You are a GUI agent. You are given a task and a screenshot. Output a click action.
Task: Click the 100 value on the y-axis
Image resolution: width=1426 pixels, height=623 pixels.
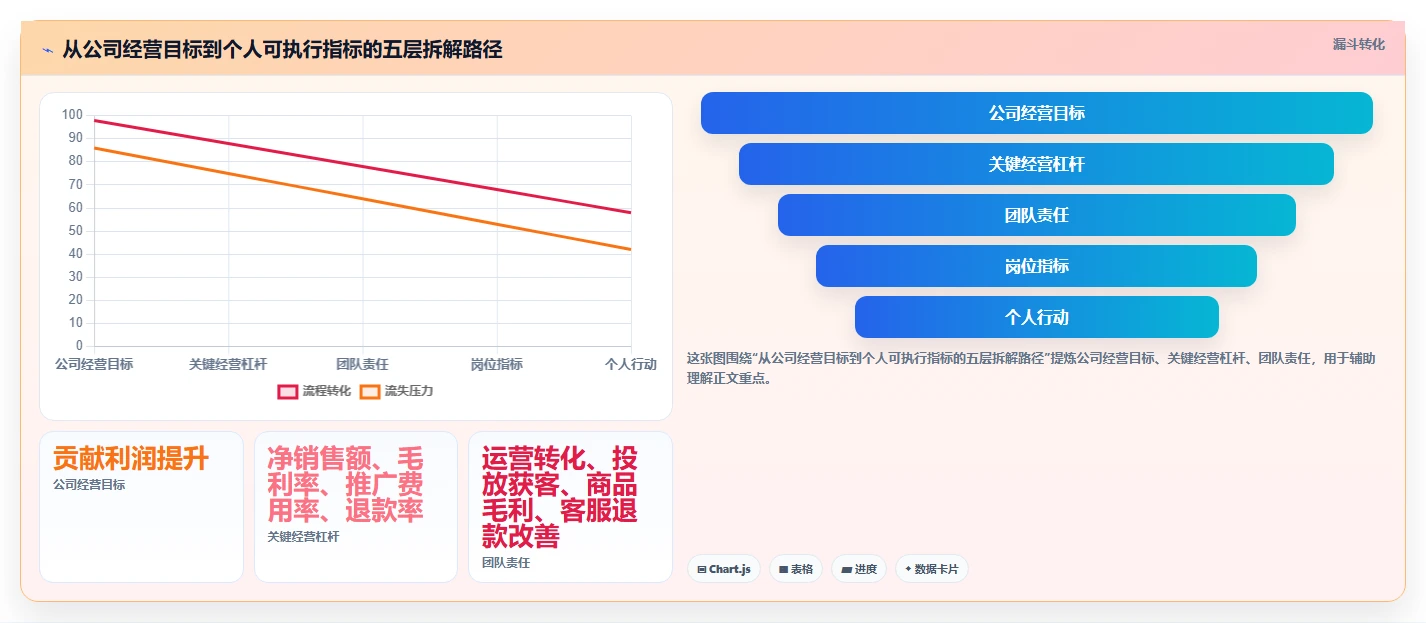(x=72, y=115)
